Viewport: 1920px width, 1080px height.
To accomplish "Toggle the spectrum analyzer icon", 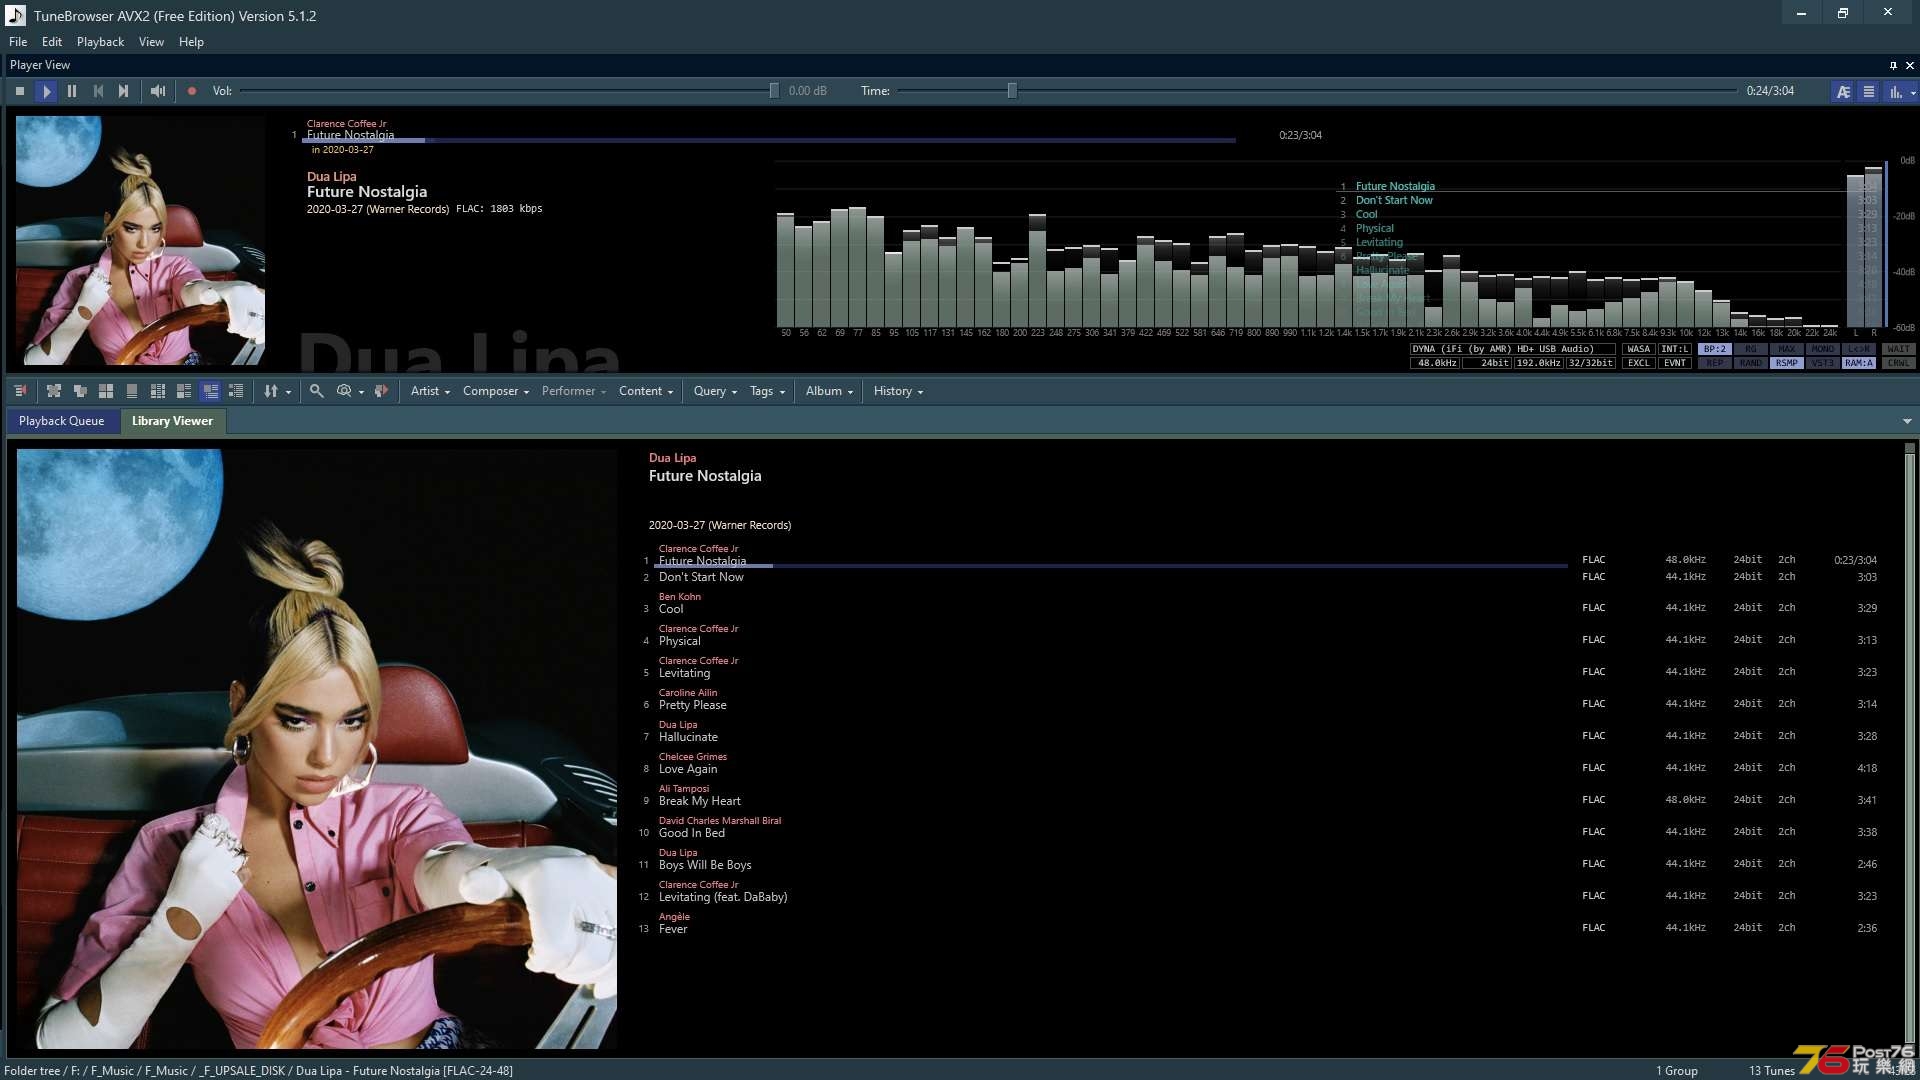I will pyautogui.click(x=1894, y=91).
